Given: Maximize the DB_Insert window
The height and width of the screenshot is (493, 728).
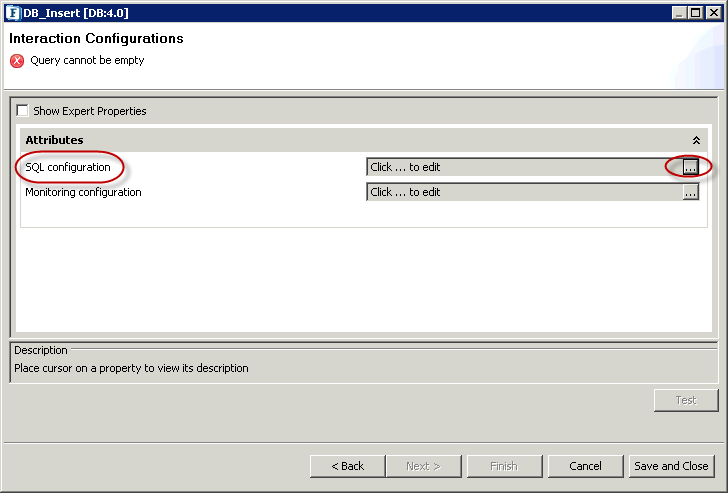Looking at the screenshot, I should click(x=696, y=12).
